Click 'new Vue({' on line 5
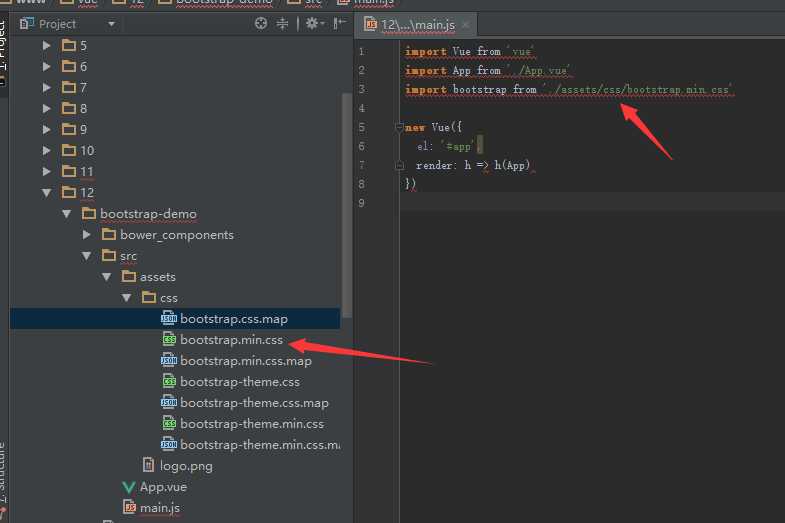The width and height of the screenshot is (785, 523). click(x=434, y=128)
